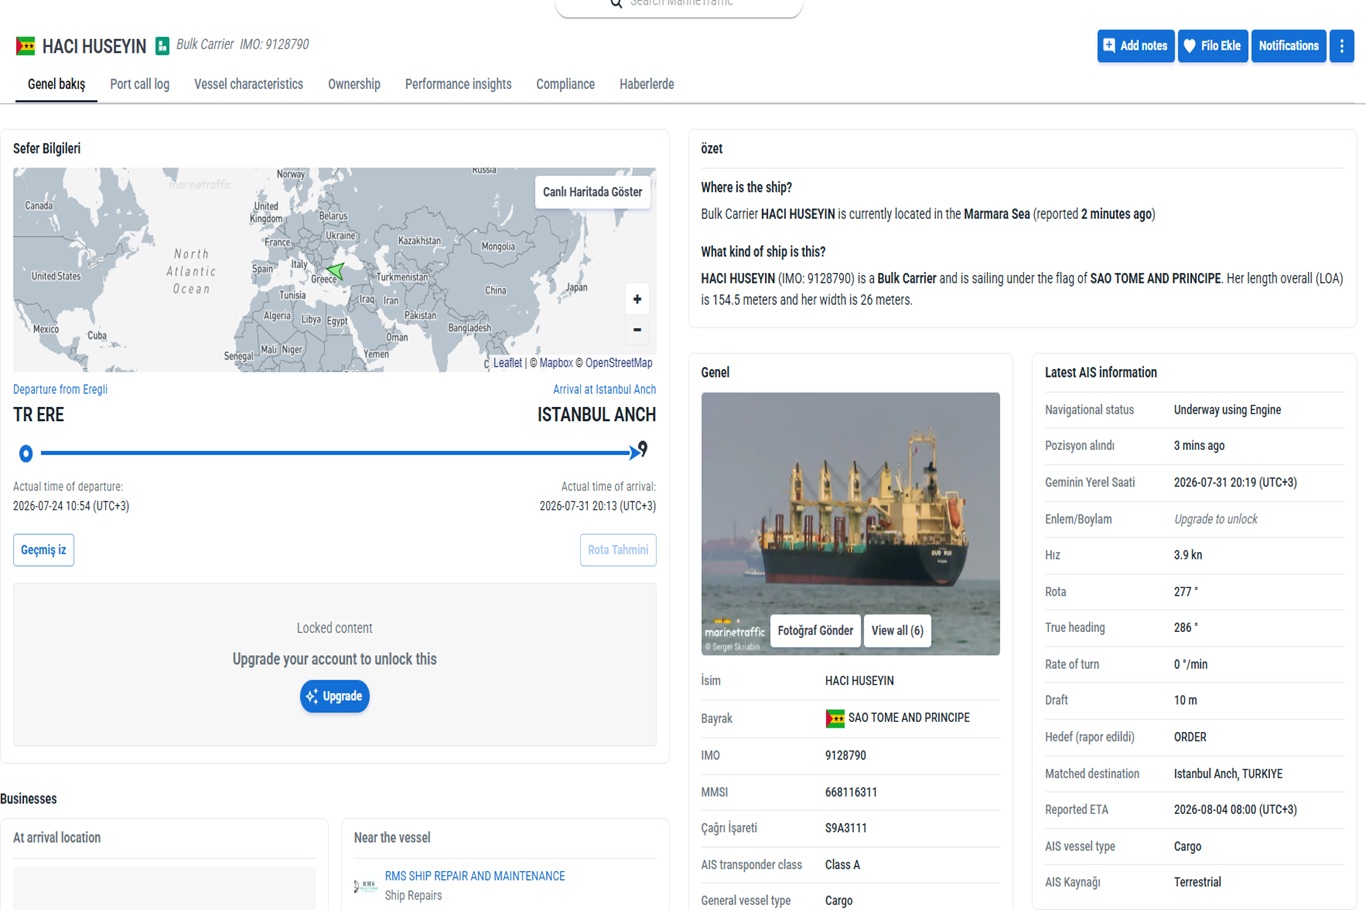This screenshot has height=910, width=1366.
Task: Click the Rota Tahmini button
Action: [x=618, y=550]
